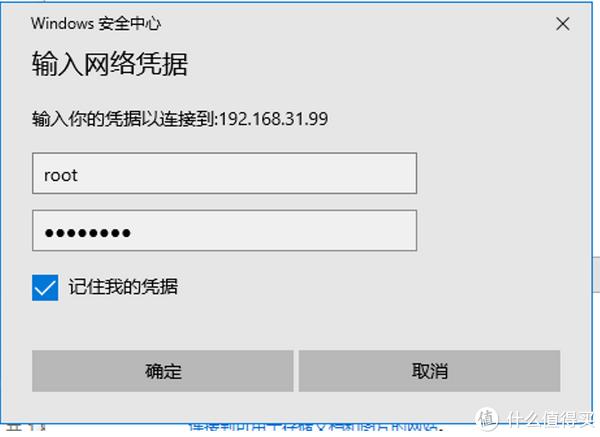Click the 192.168.31.99 address text
Viewport: 600px width, 437px height.
pos(274,119)
